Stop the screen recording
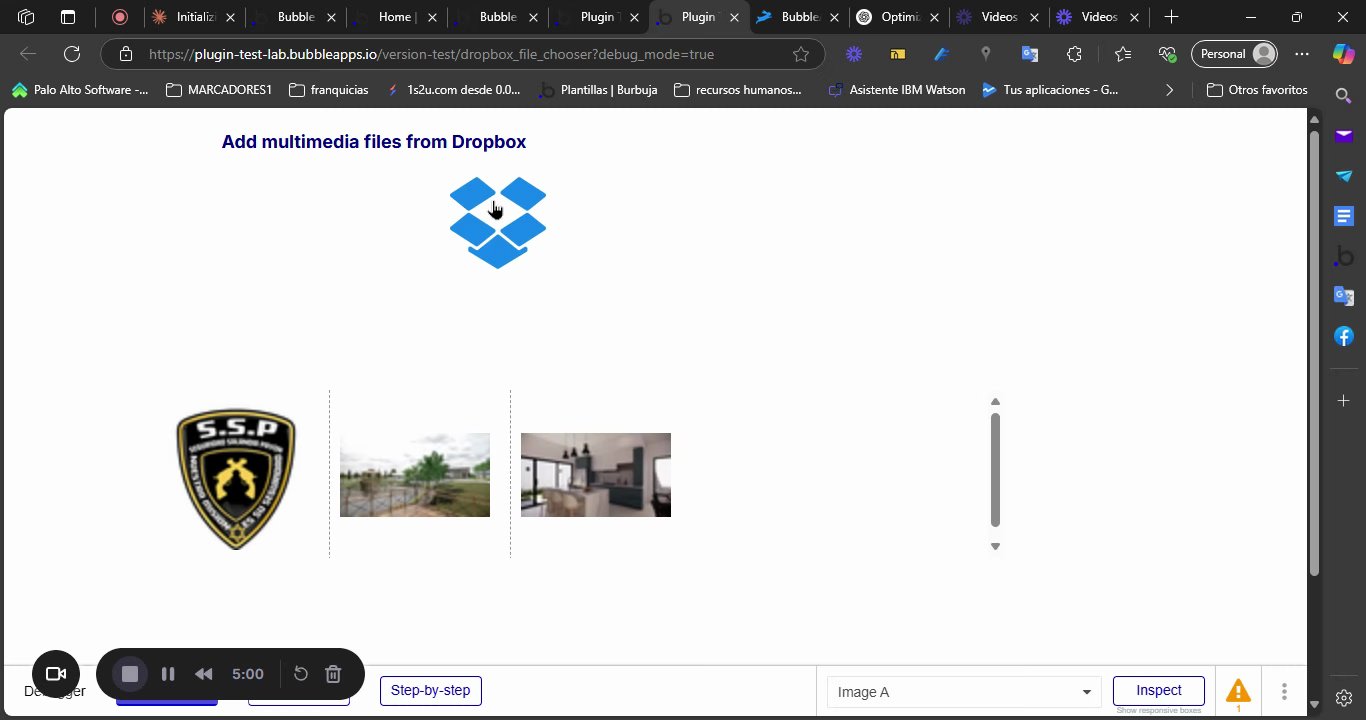Screen dimensions: 1366x720 (130, 674)
